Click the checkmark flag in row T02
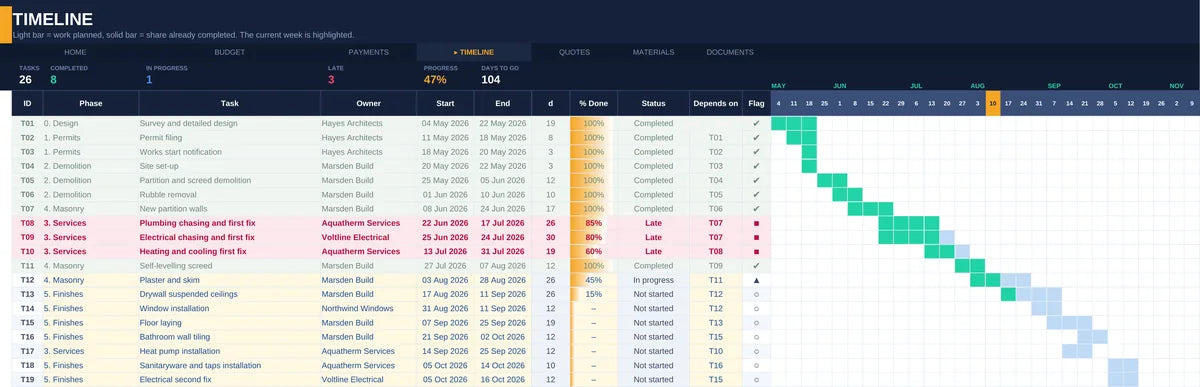 pos(756,138)
